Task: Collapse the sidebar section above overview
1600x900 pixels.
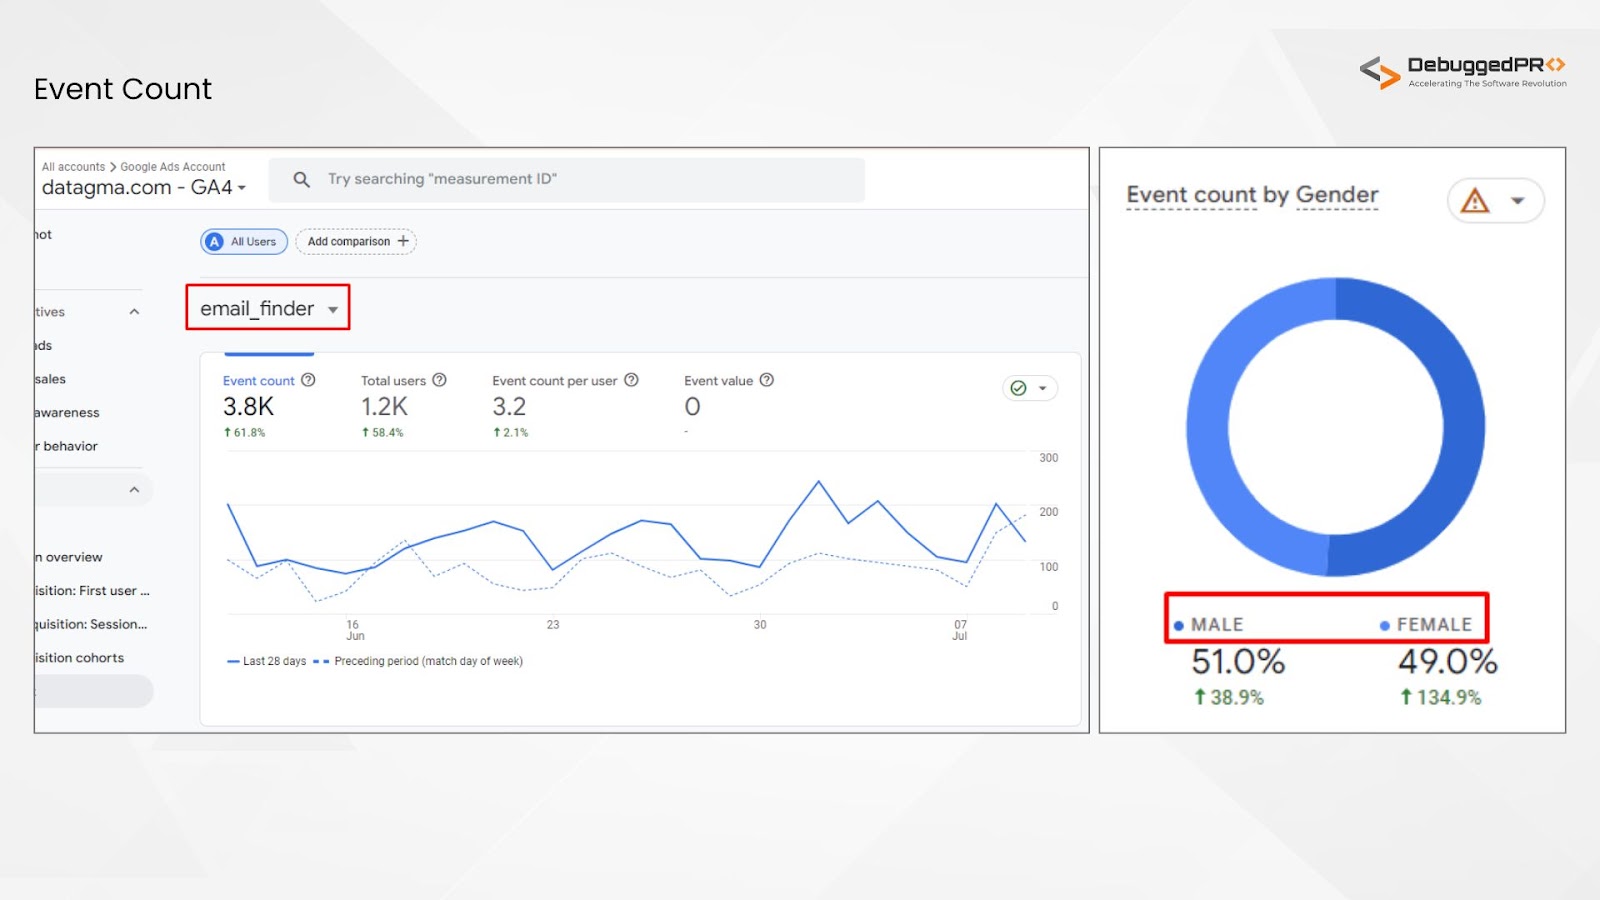Action: pyautogui.click(x=134, y=490)
